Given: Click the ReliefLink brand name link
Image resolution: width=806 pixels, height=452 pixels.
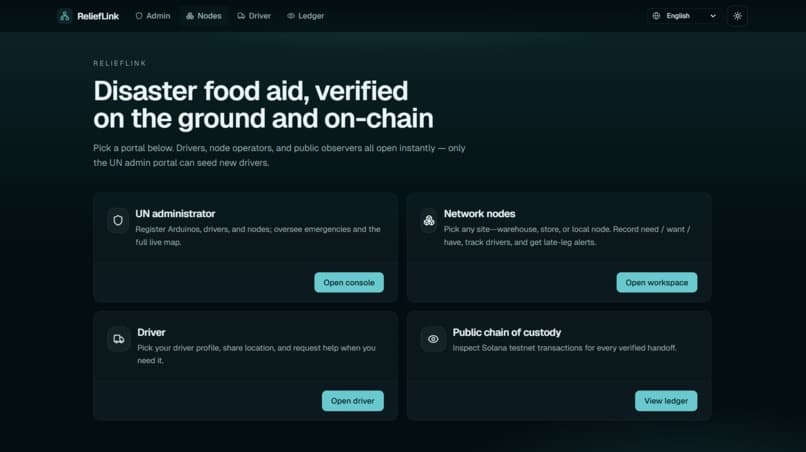Looking at the screenshot, I should 98,16.
